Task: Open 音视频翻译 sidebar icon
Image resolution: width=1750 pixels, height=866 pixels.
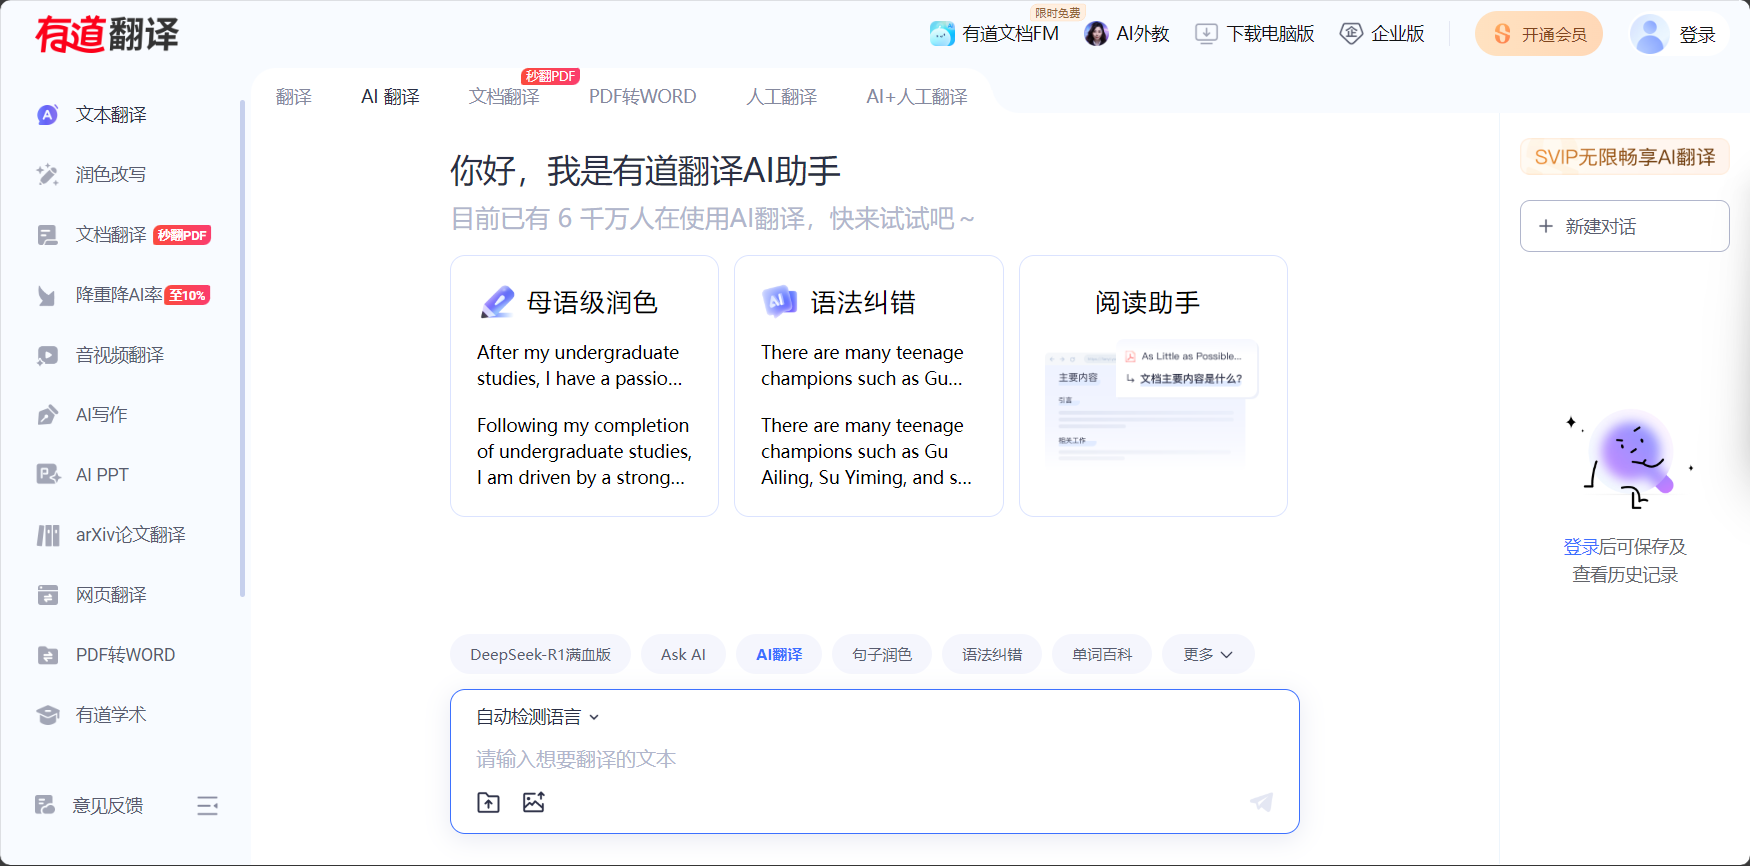Action: point(47,355)
